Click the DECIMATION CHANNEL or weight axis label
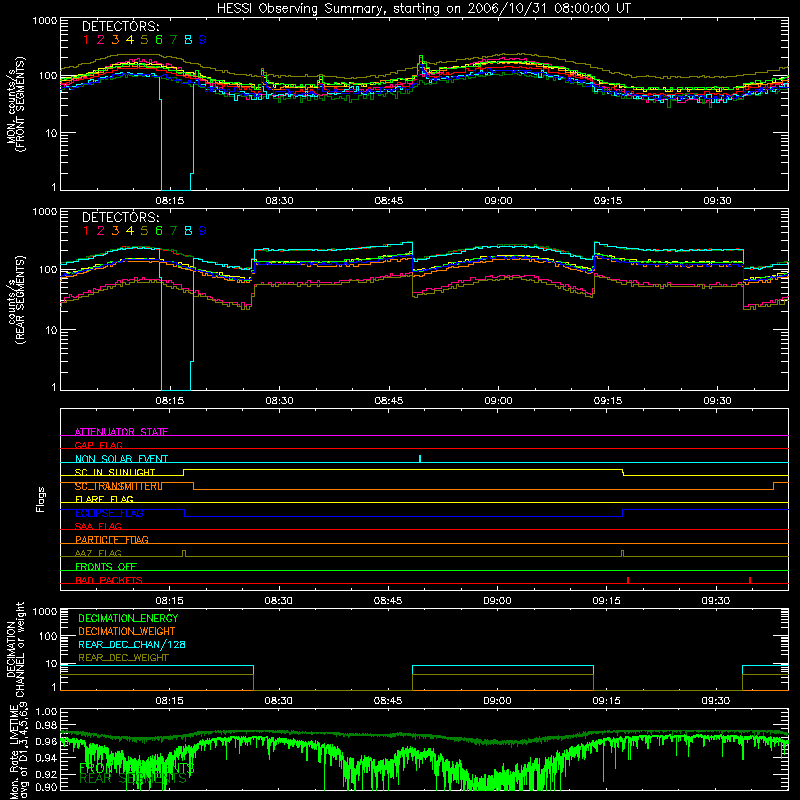 tap(16, 649)
